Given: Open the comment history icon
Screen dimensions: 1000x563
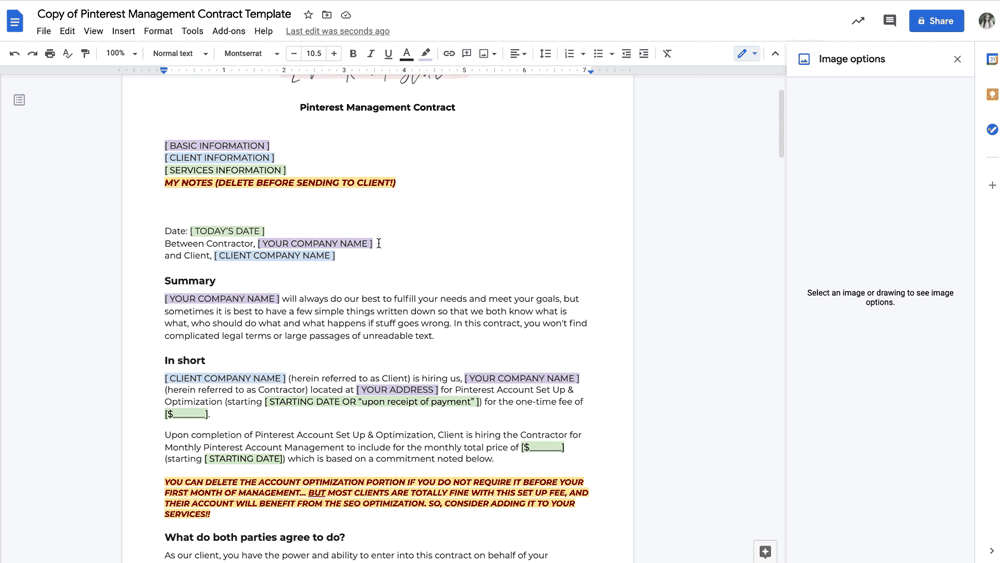Looking at the screenshot, I should point(889,21).
